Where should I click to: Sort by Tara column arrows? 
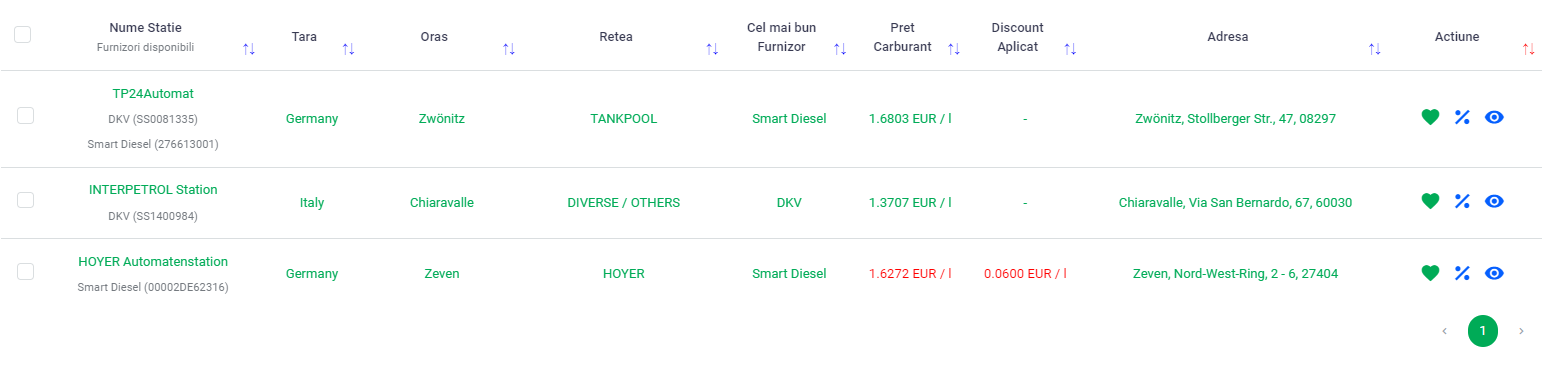point(348,49)
